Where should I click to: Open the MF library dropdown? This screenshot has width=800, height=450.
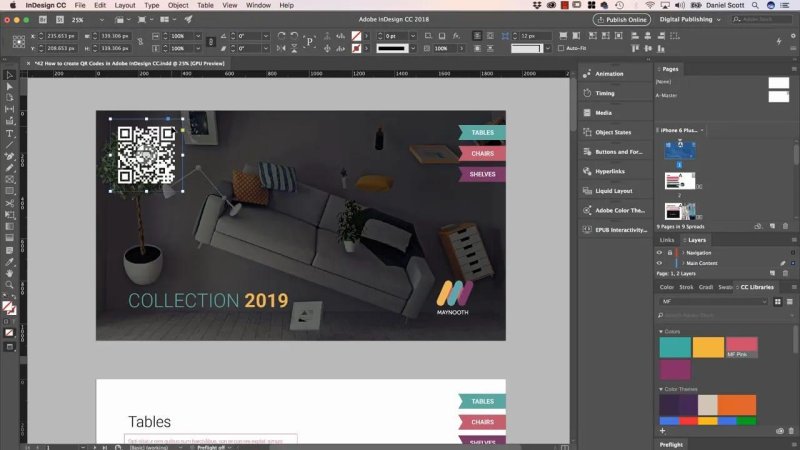coord(713,302)
